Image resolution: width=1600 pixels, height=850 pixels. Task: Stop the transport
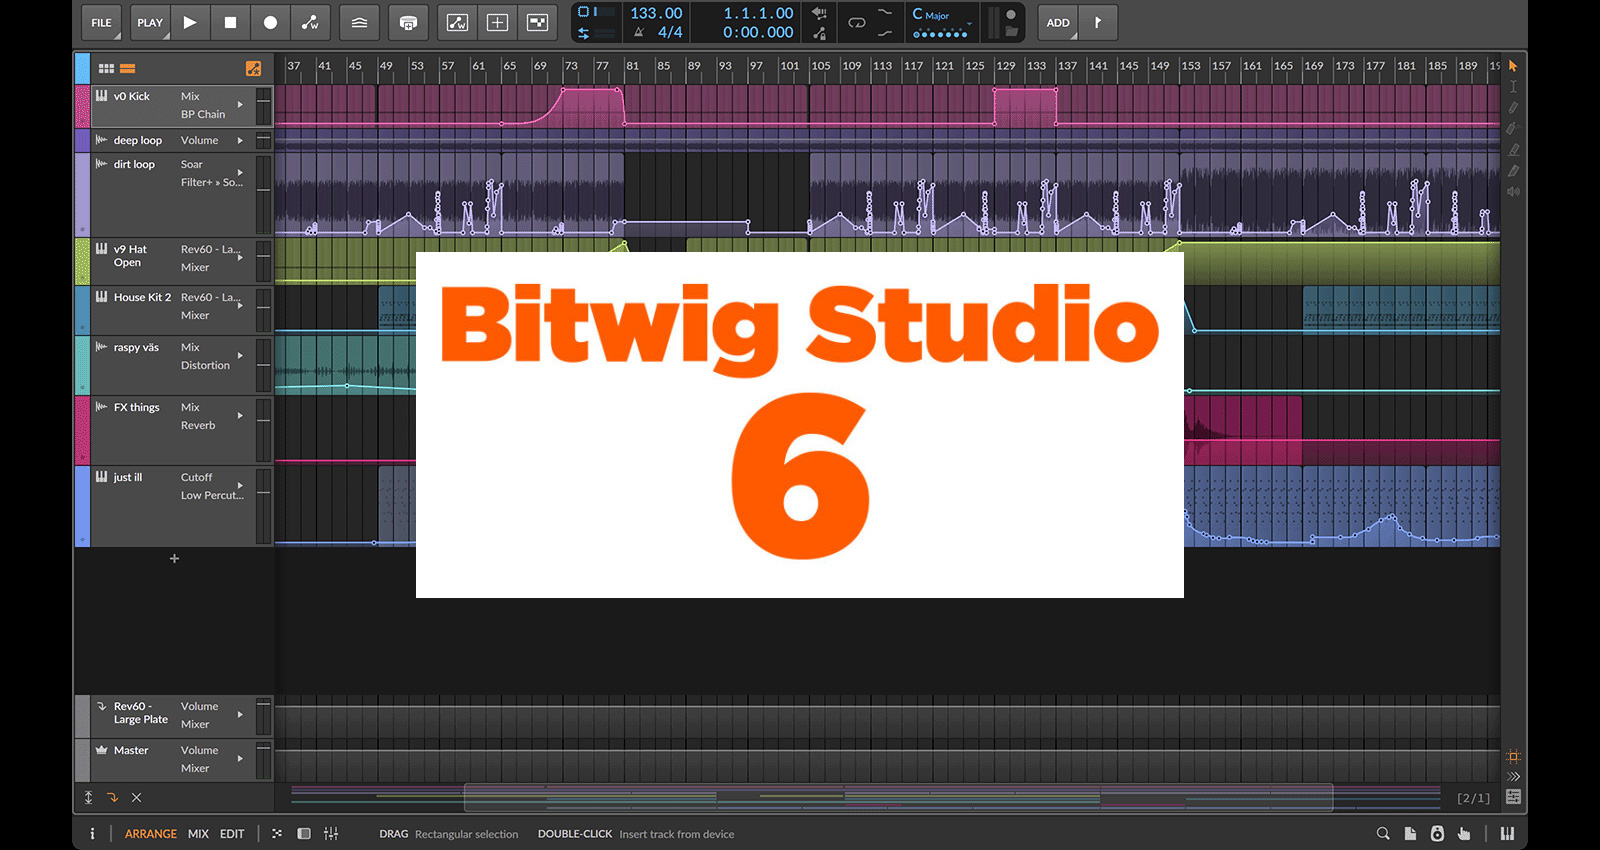(x=230, y=22)
